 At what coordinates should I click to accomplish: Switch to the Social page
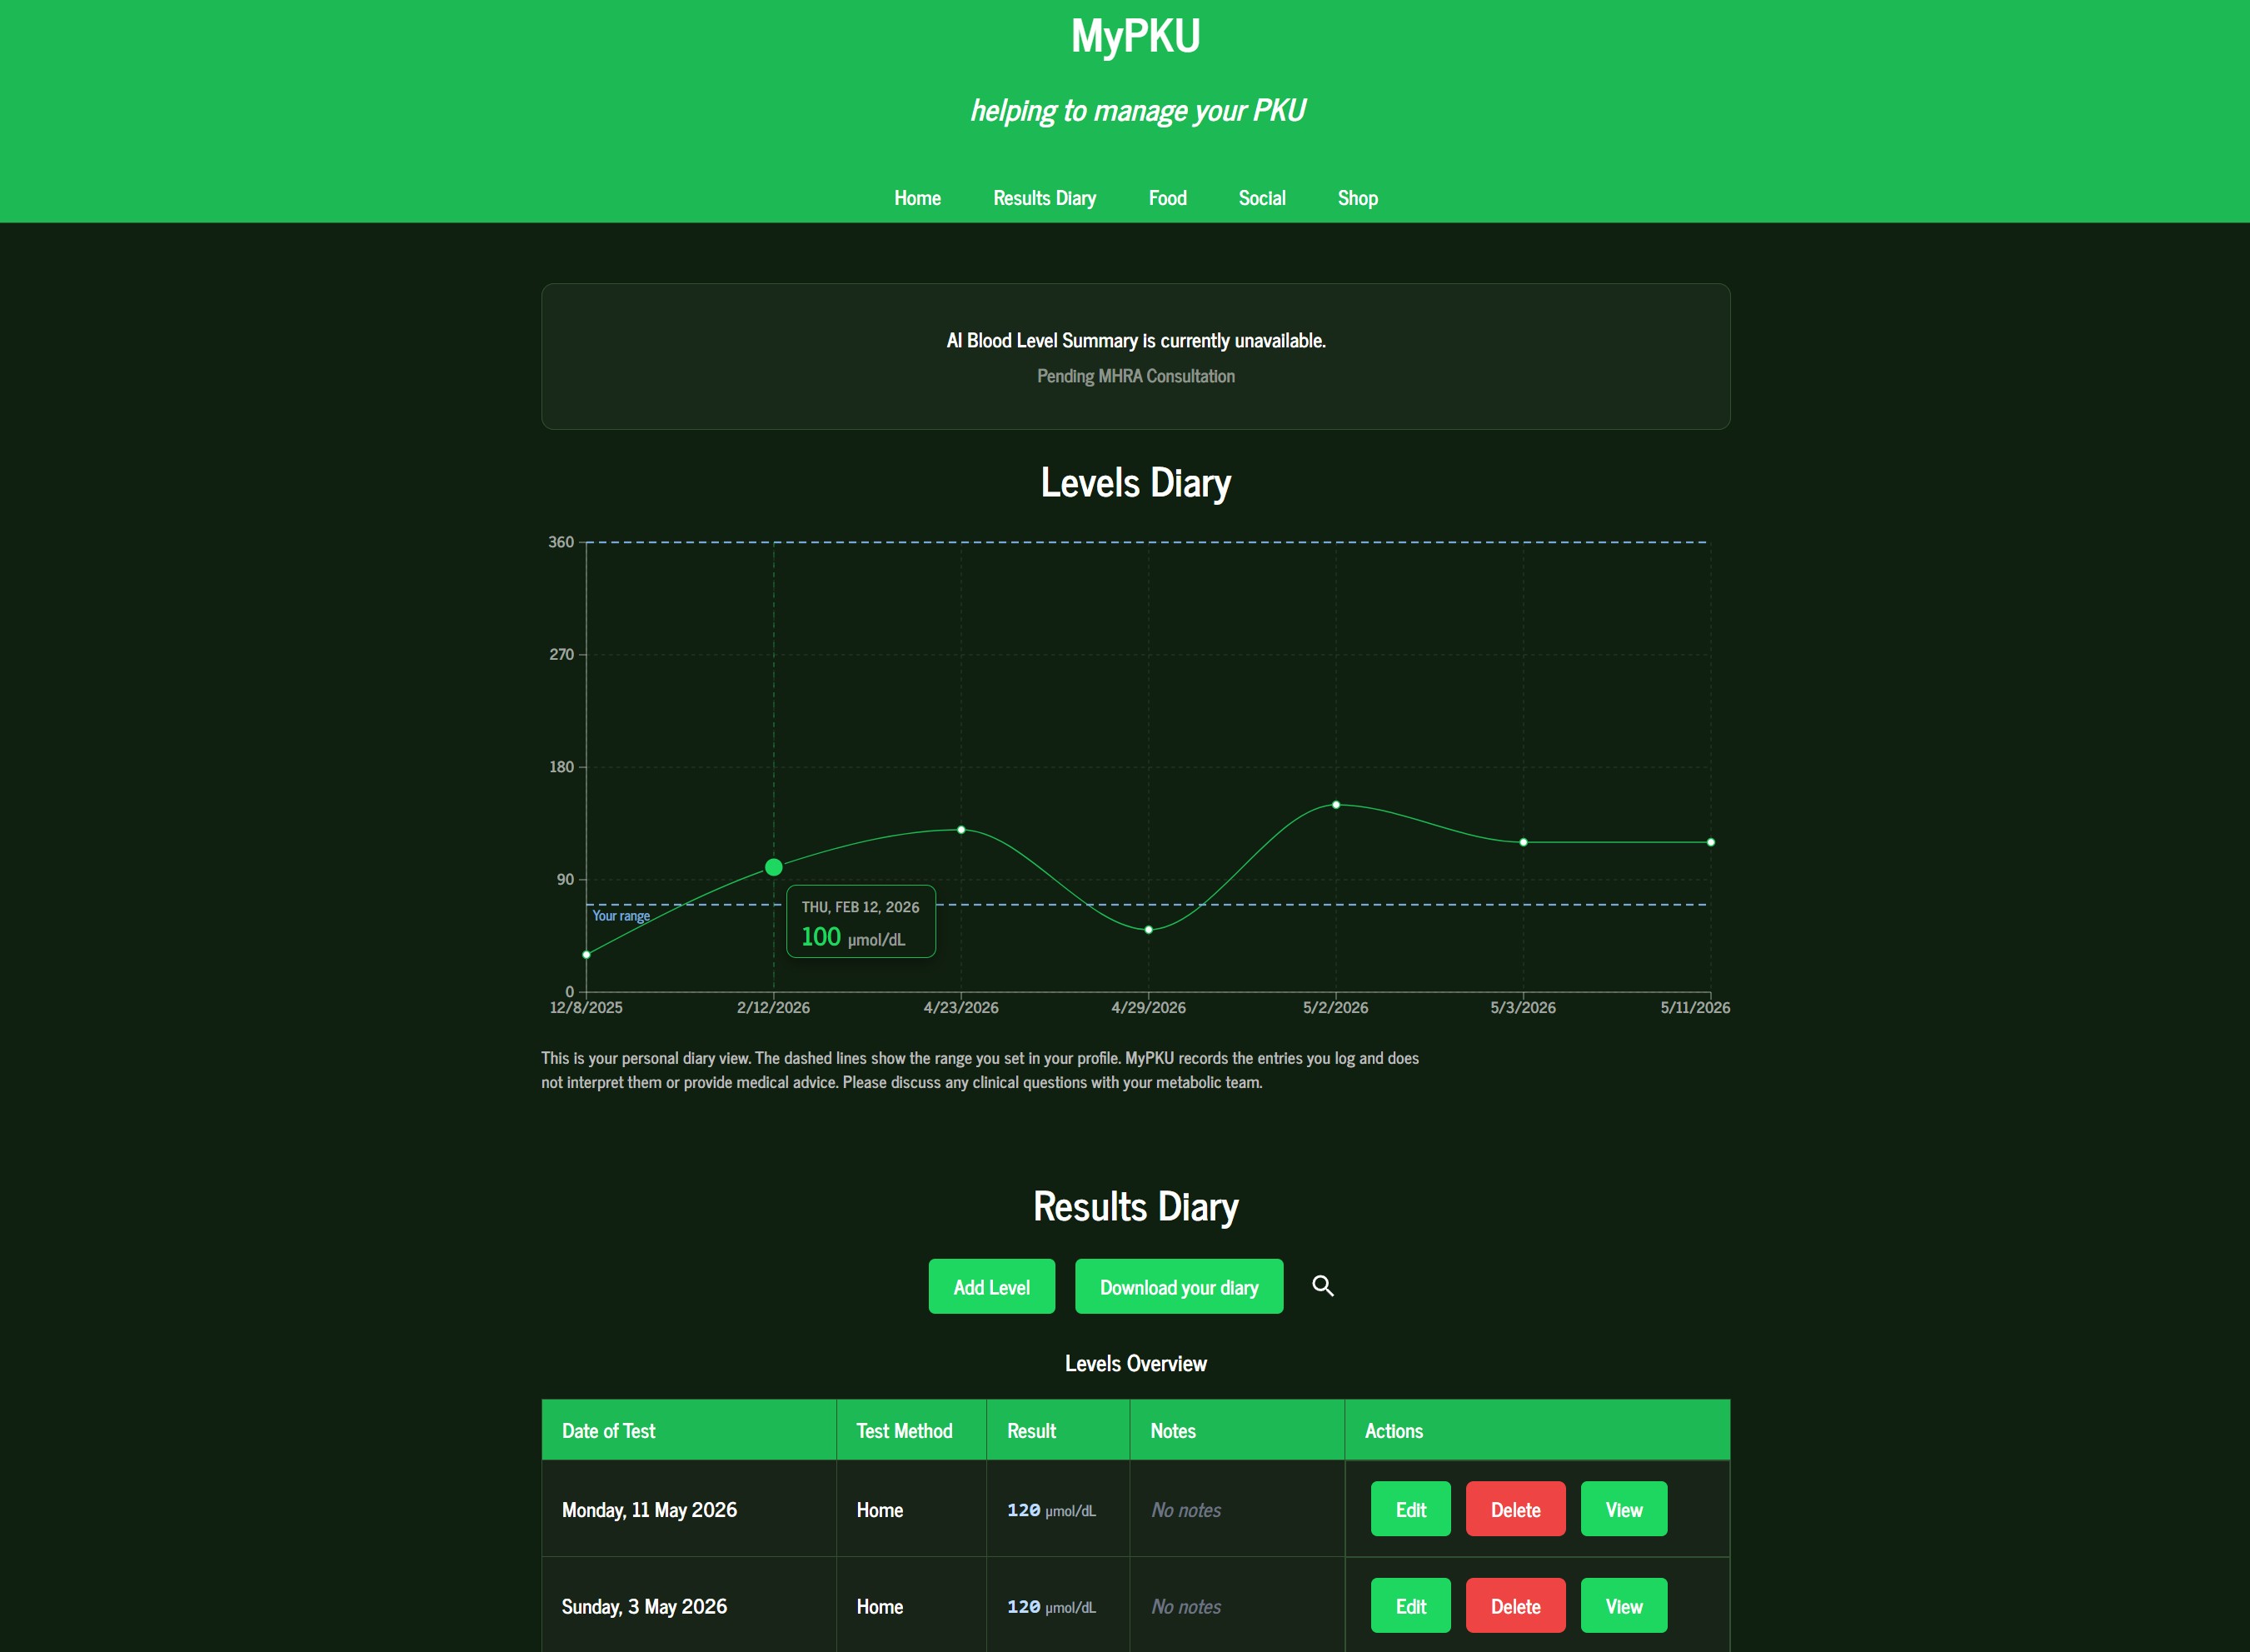(x=1262, y=198)
